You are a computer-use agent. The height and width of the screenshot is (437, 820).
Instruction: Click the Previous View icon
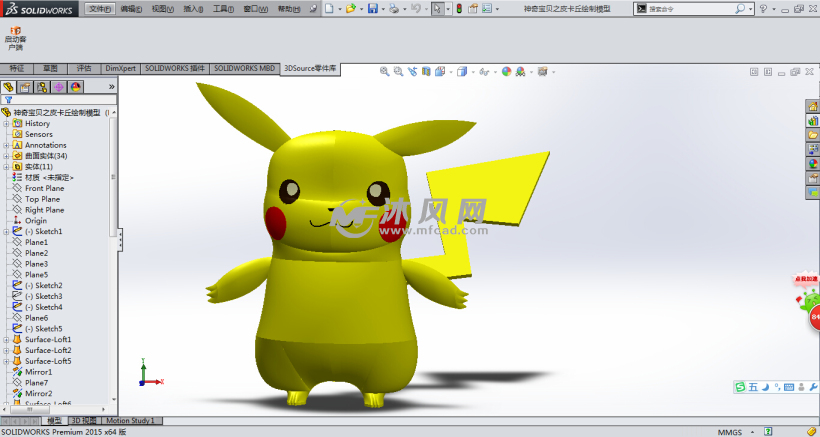(x=413, y=72)
